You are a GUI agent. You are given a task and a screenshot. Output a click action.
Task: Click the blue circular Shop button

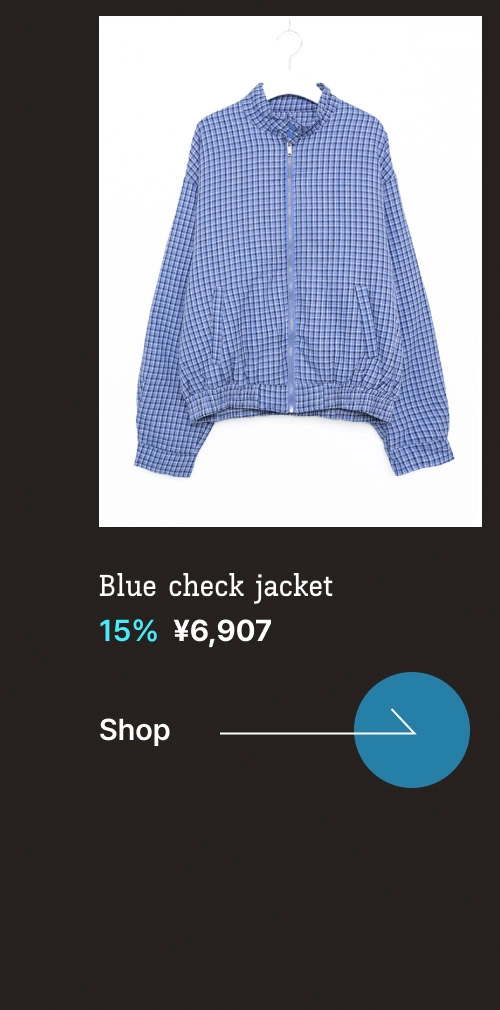coord(412,730)
